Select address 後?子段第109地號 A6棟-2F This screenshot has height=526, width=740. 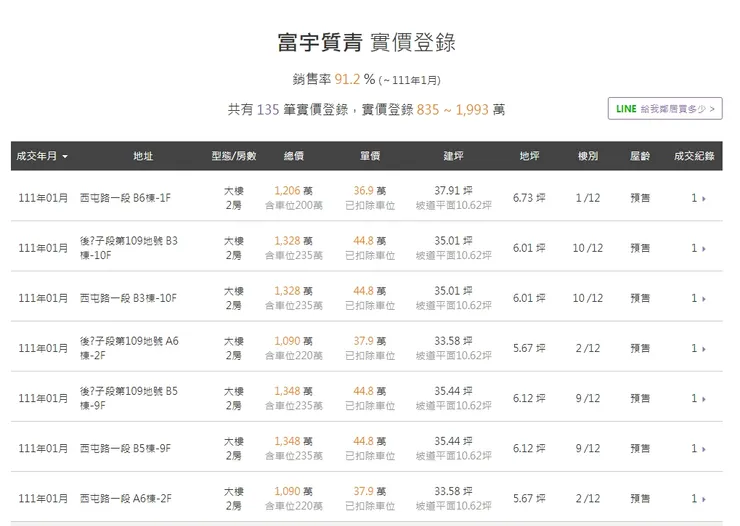[129, 348]
